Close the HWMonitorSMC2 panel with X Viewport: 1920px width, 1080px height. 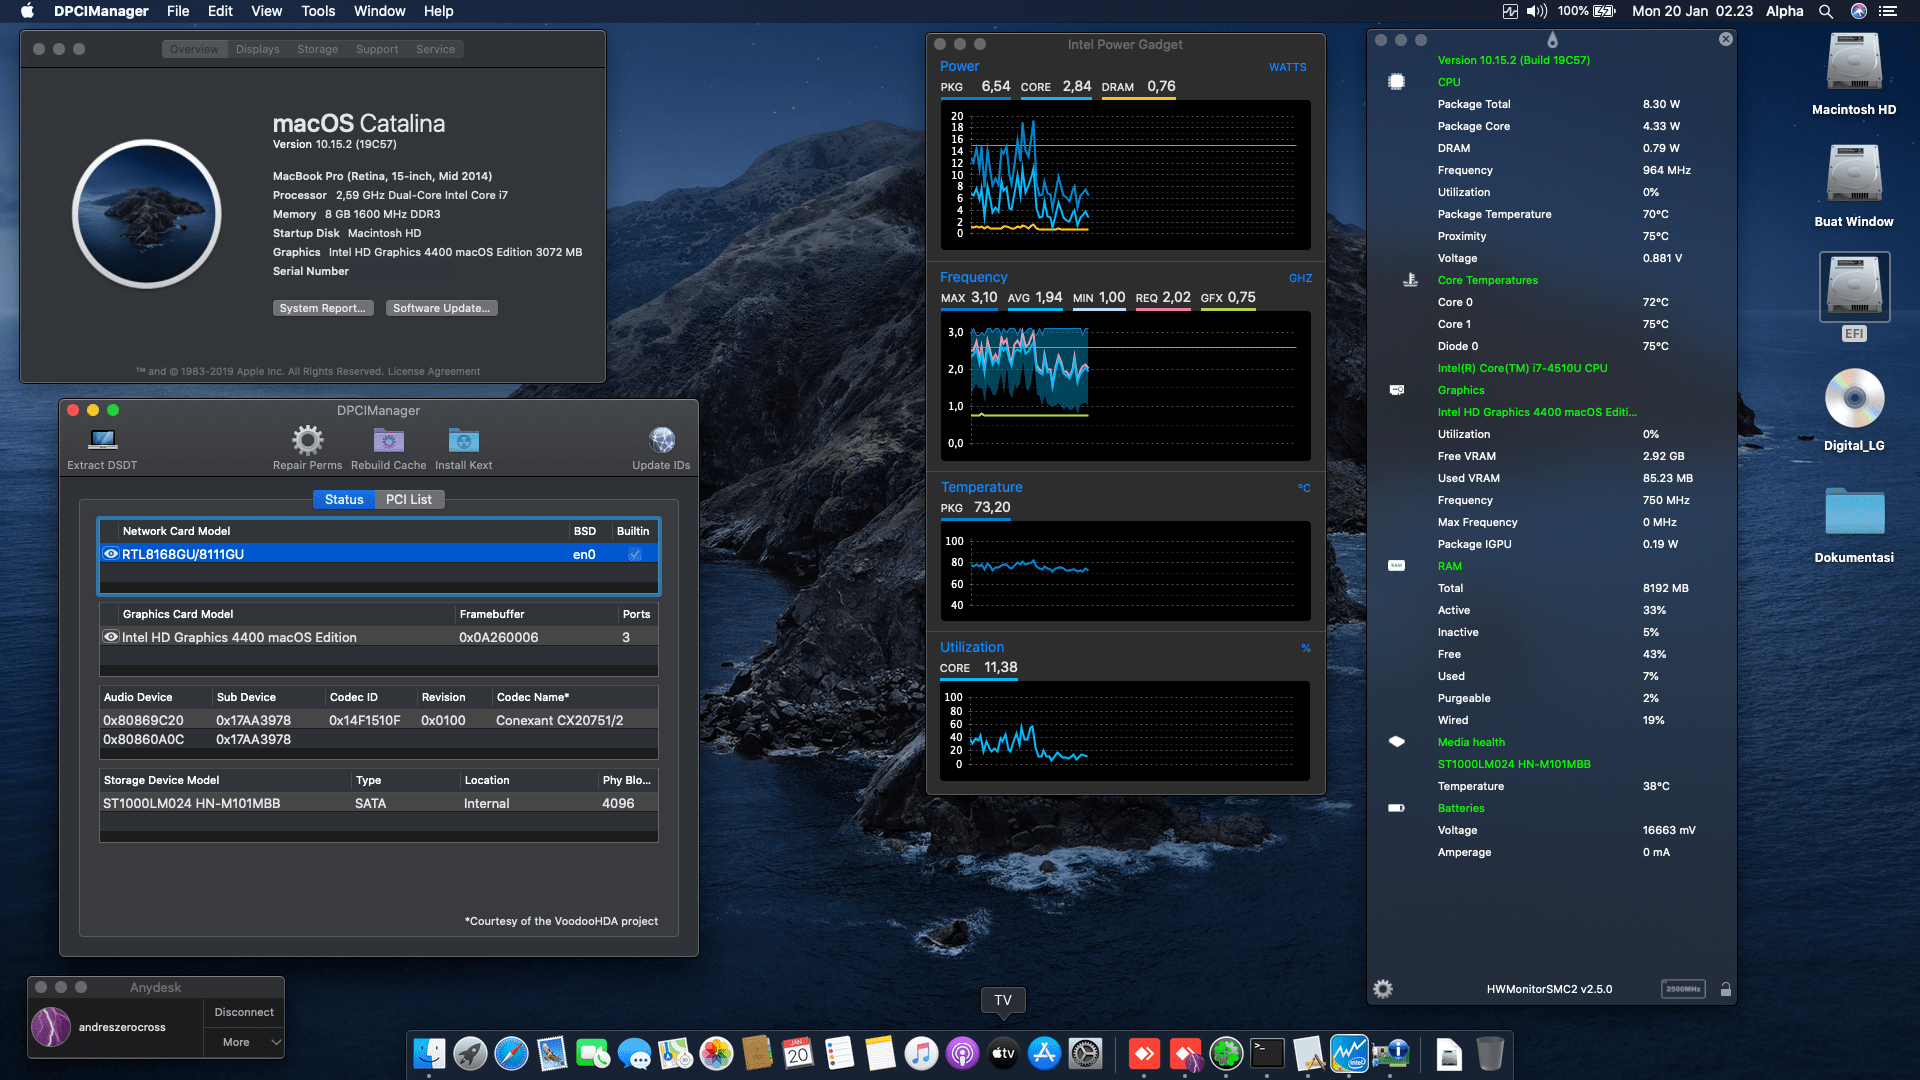tap(1726, 39)
